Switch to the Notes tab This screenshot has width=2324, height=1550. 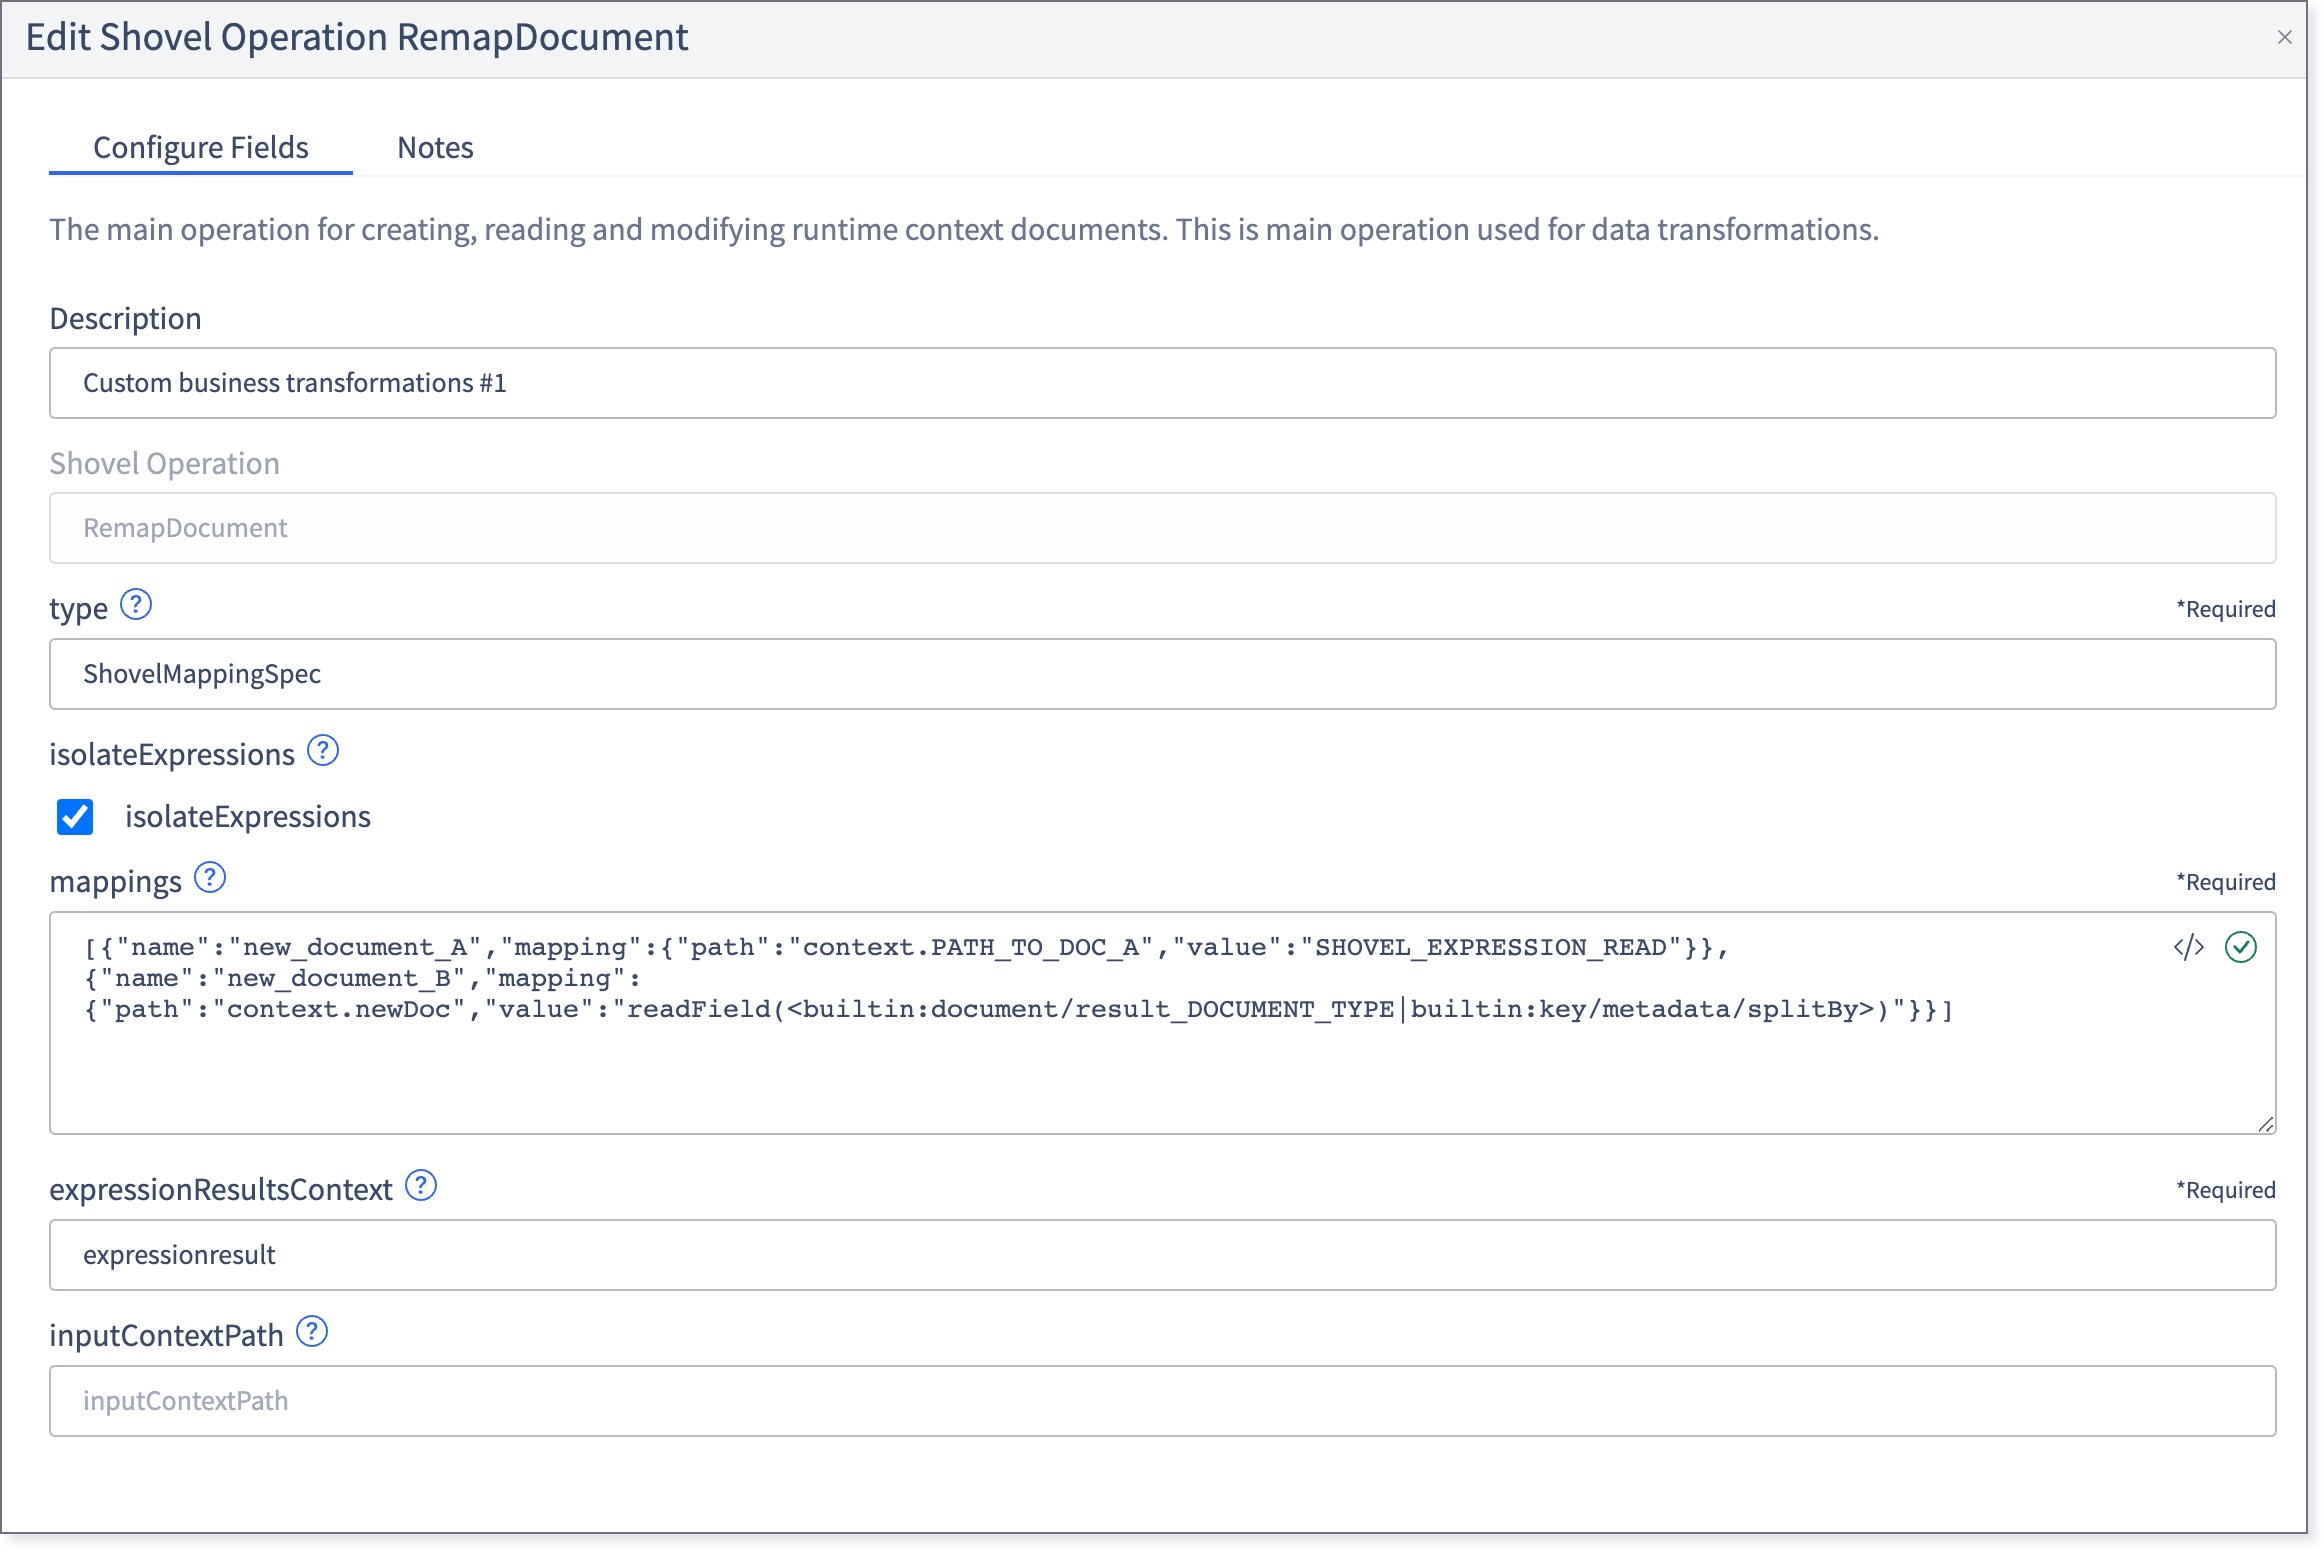435,147
